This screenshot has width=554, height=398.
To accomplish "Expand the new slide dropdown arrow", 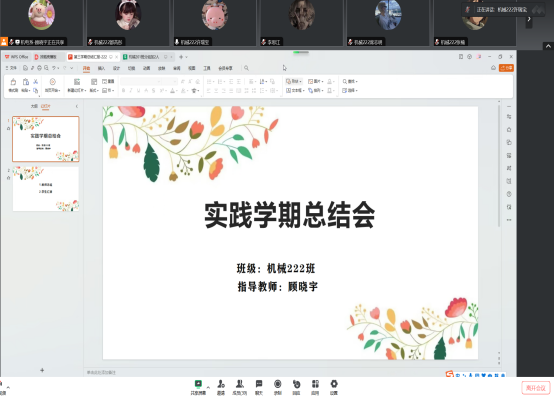I will [85, 90].
